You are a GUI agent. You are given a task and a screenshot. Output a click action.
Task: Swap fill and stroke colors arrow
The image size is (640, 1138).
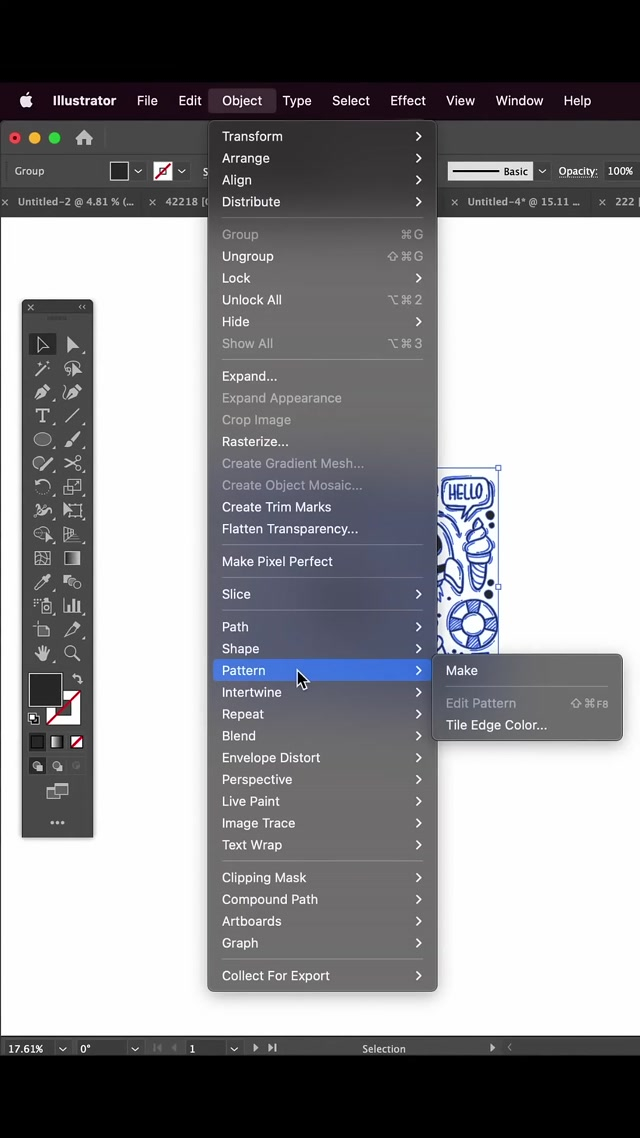coord(77,679)
